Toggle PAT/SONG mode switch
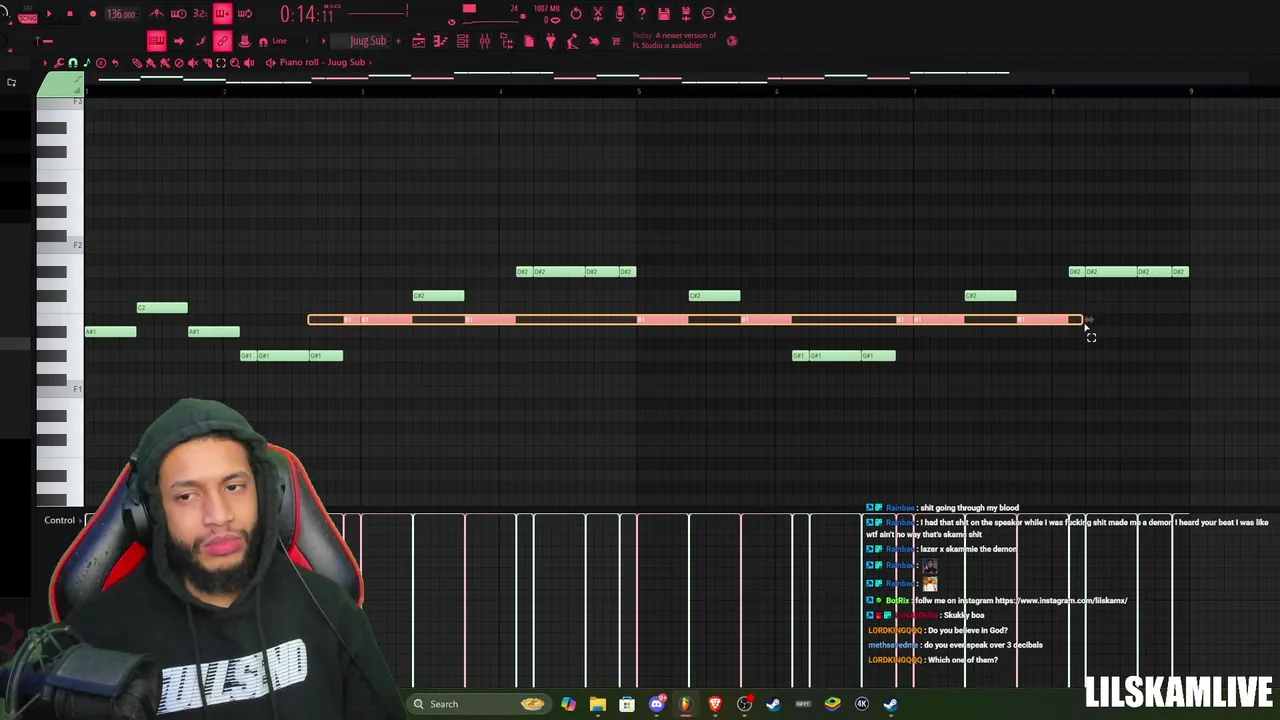This screenshot has height=720, width=1280. (x=27, y=14)
